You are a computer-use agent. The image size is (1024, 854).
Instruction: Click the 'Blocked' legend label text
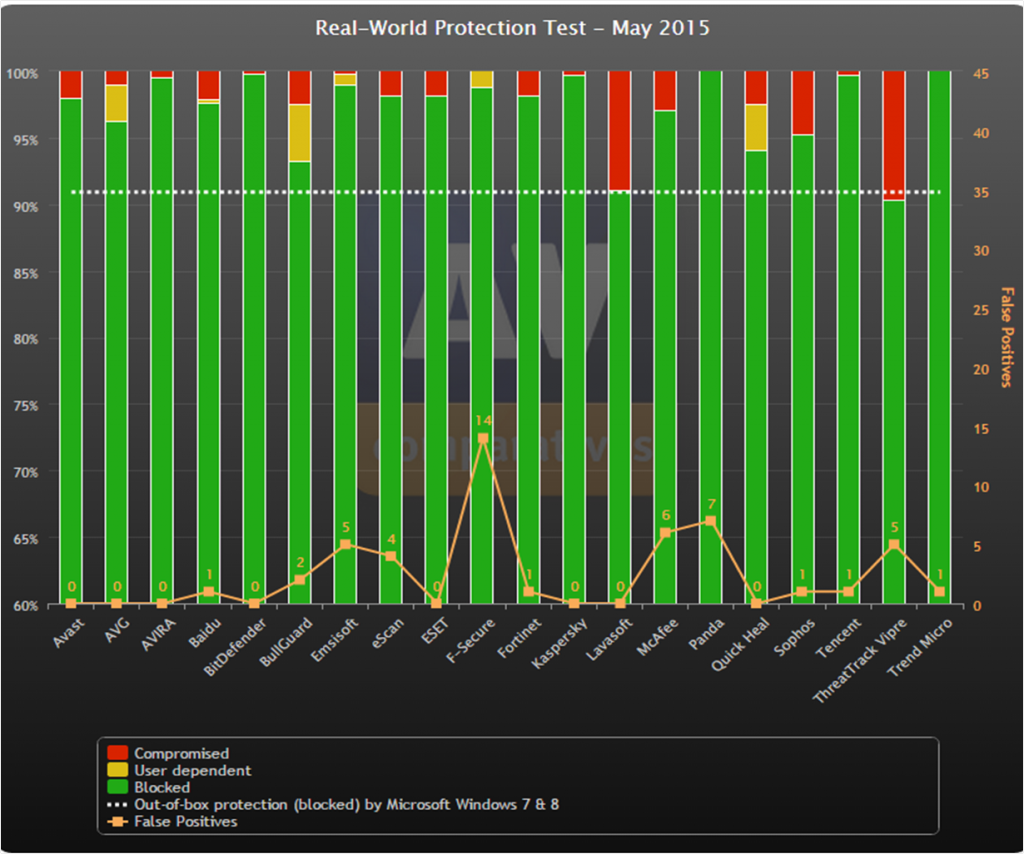(162, 787)
